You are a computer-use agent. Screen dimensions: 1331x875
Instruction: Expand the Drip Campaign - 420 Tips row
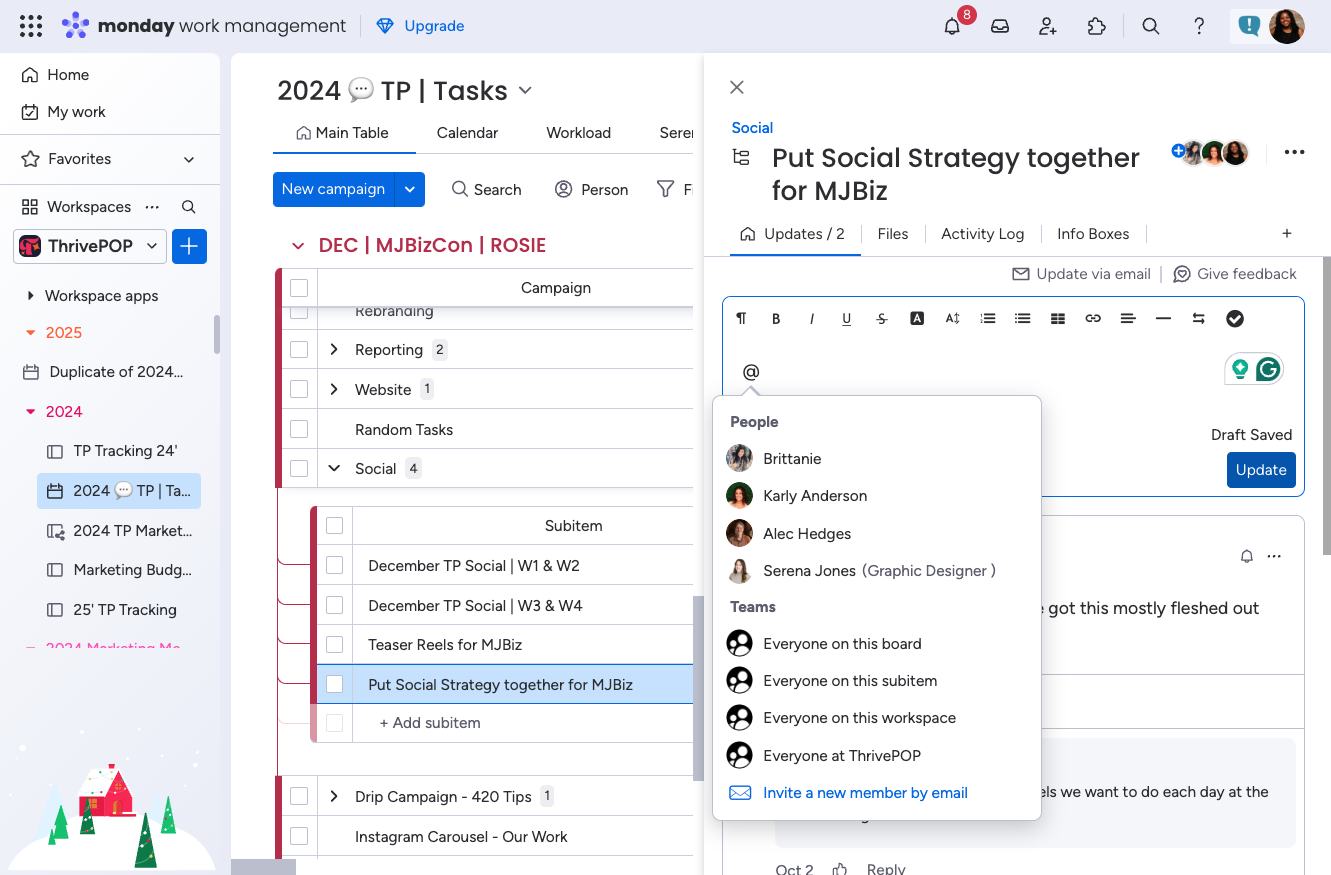(335, 797)
